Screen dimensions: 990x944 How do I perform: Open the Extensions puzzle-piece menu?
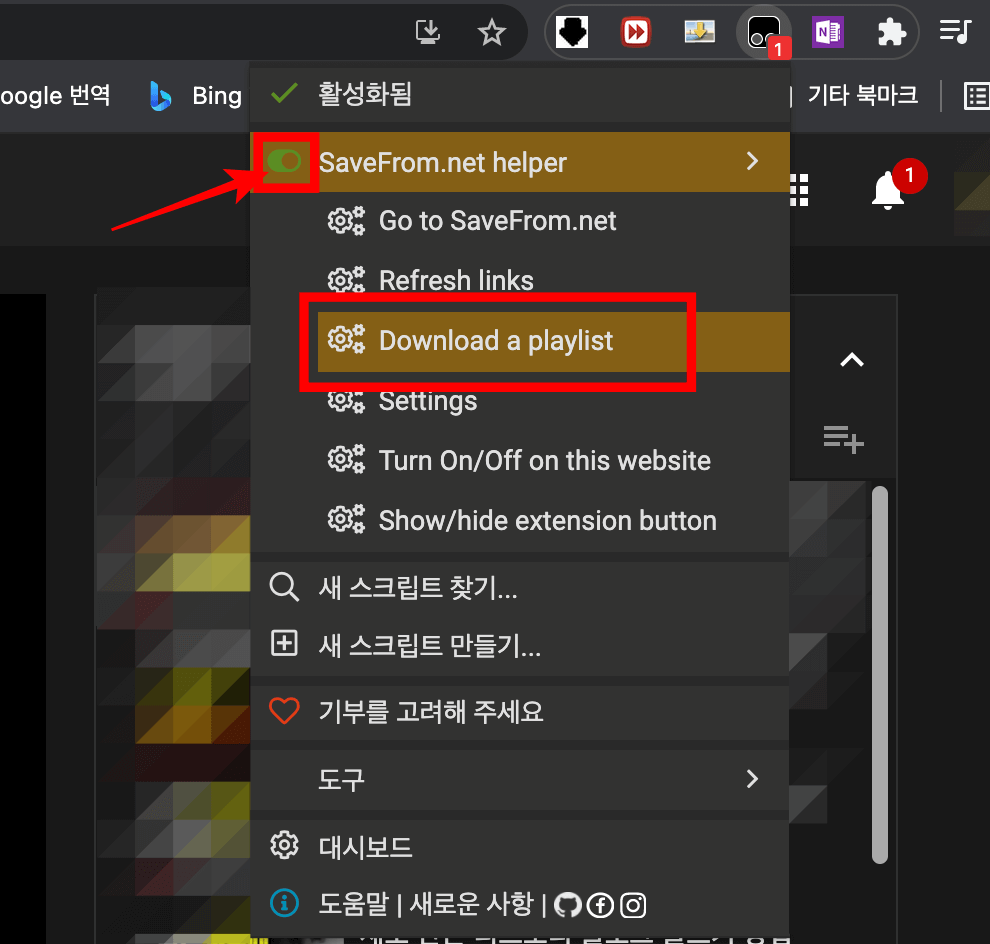(x=892, y=32)
